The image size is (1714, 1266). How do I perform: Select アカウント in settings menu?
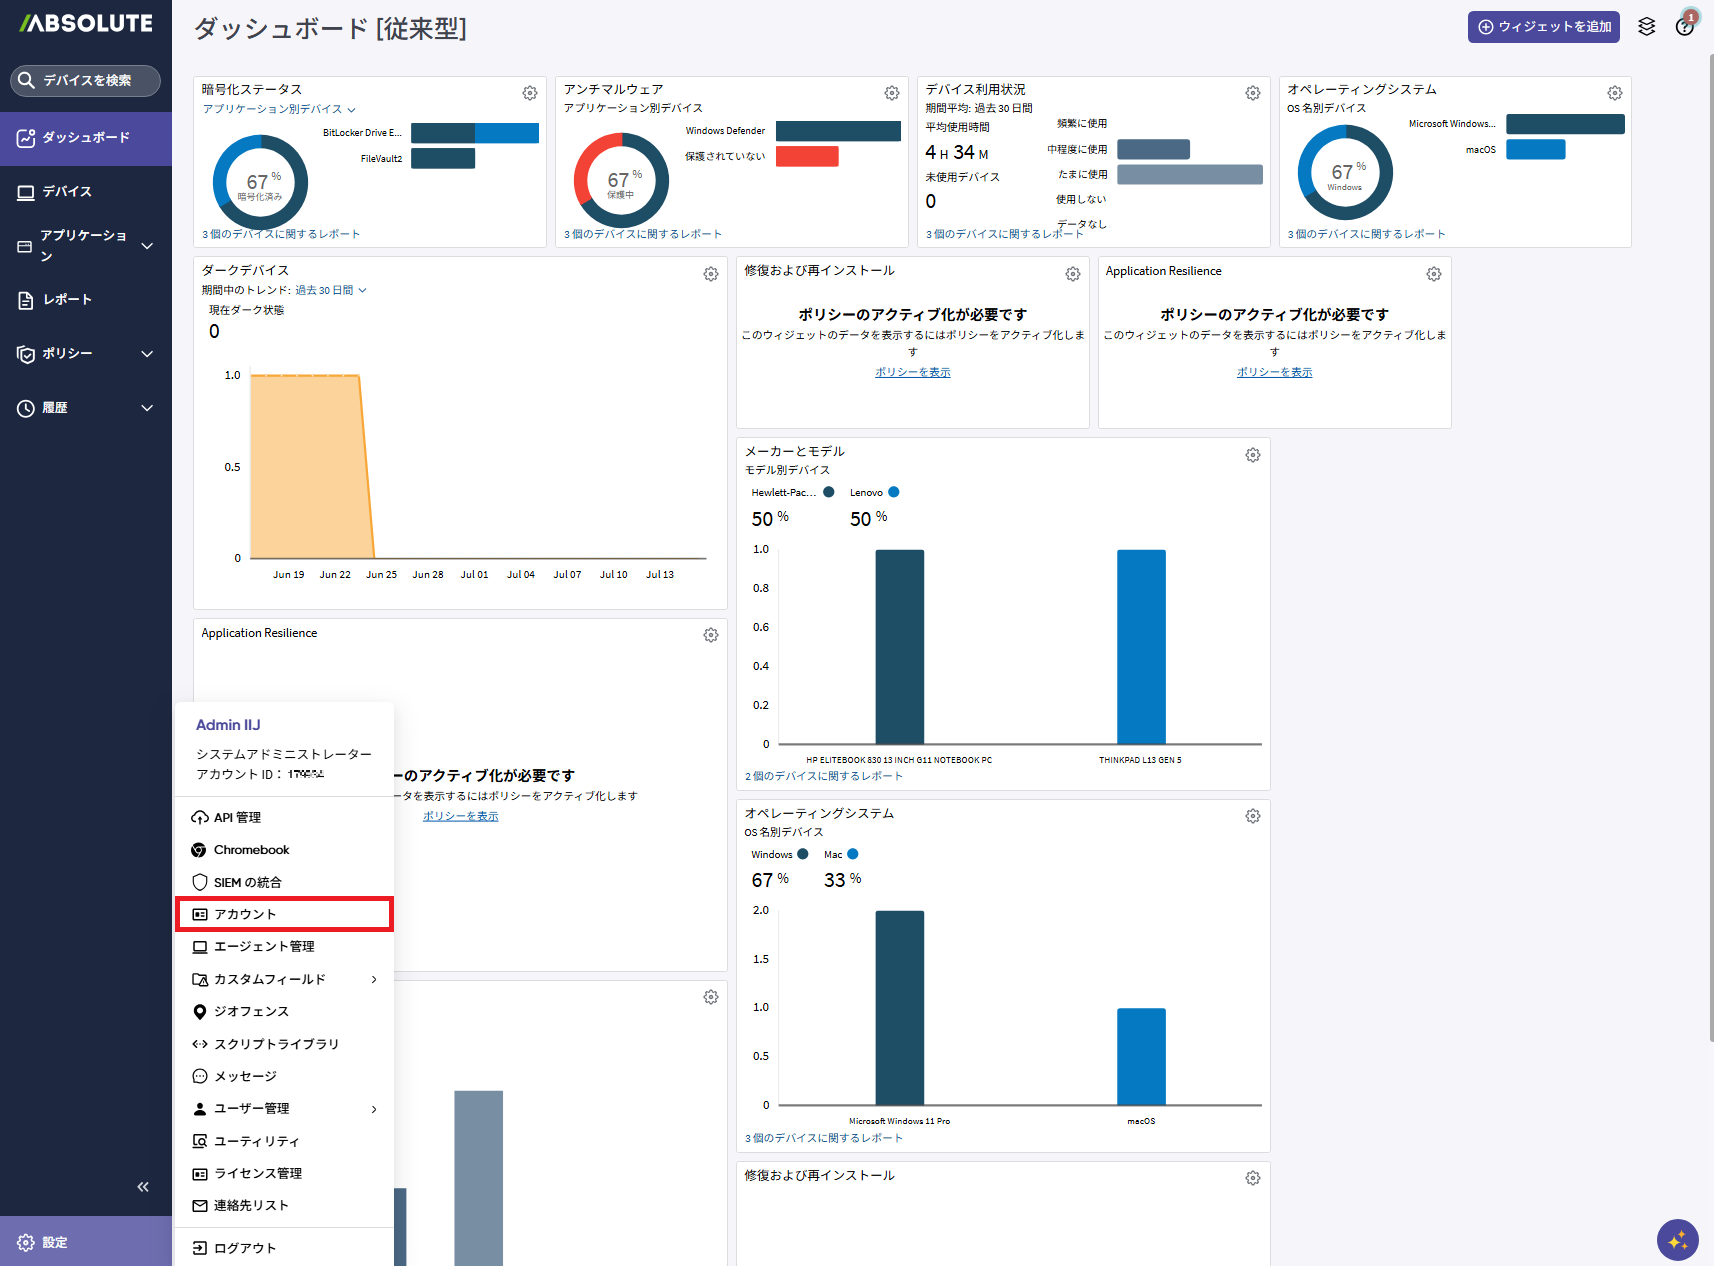(x=285, y=914)
